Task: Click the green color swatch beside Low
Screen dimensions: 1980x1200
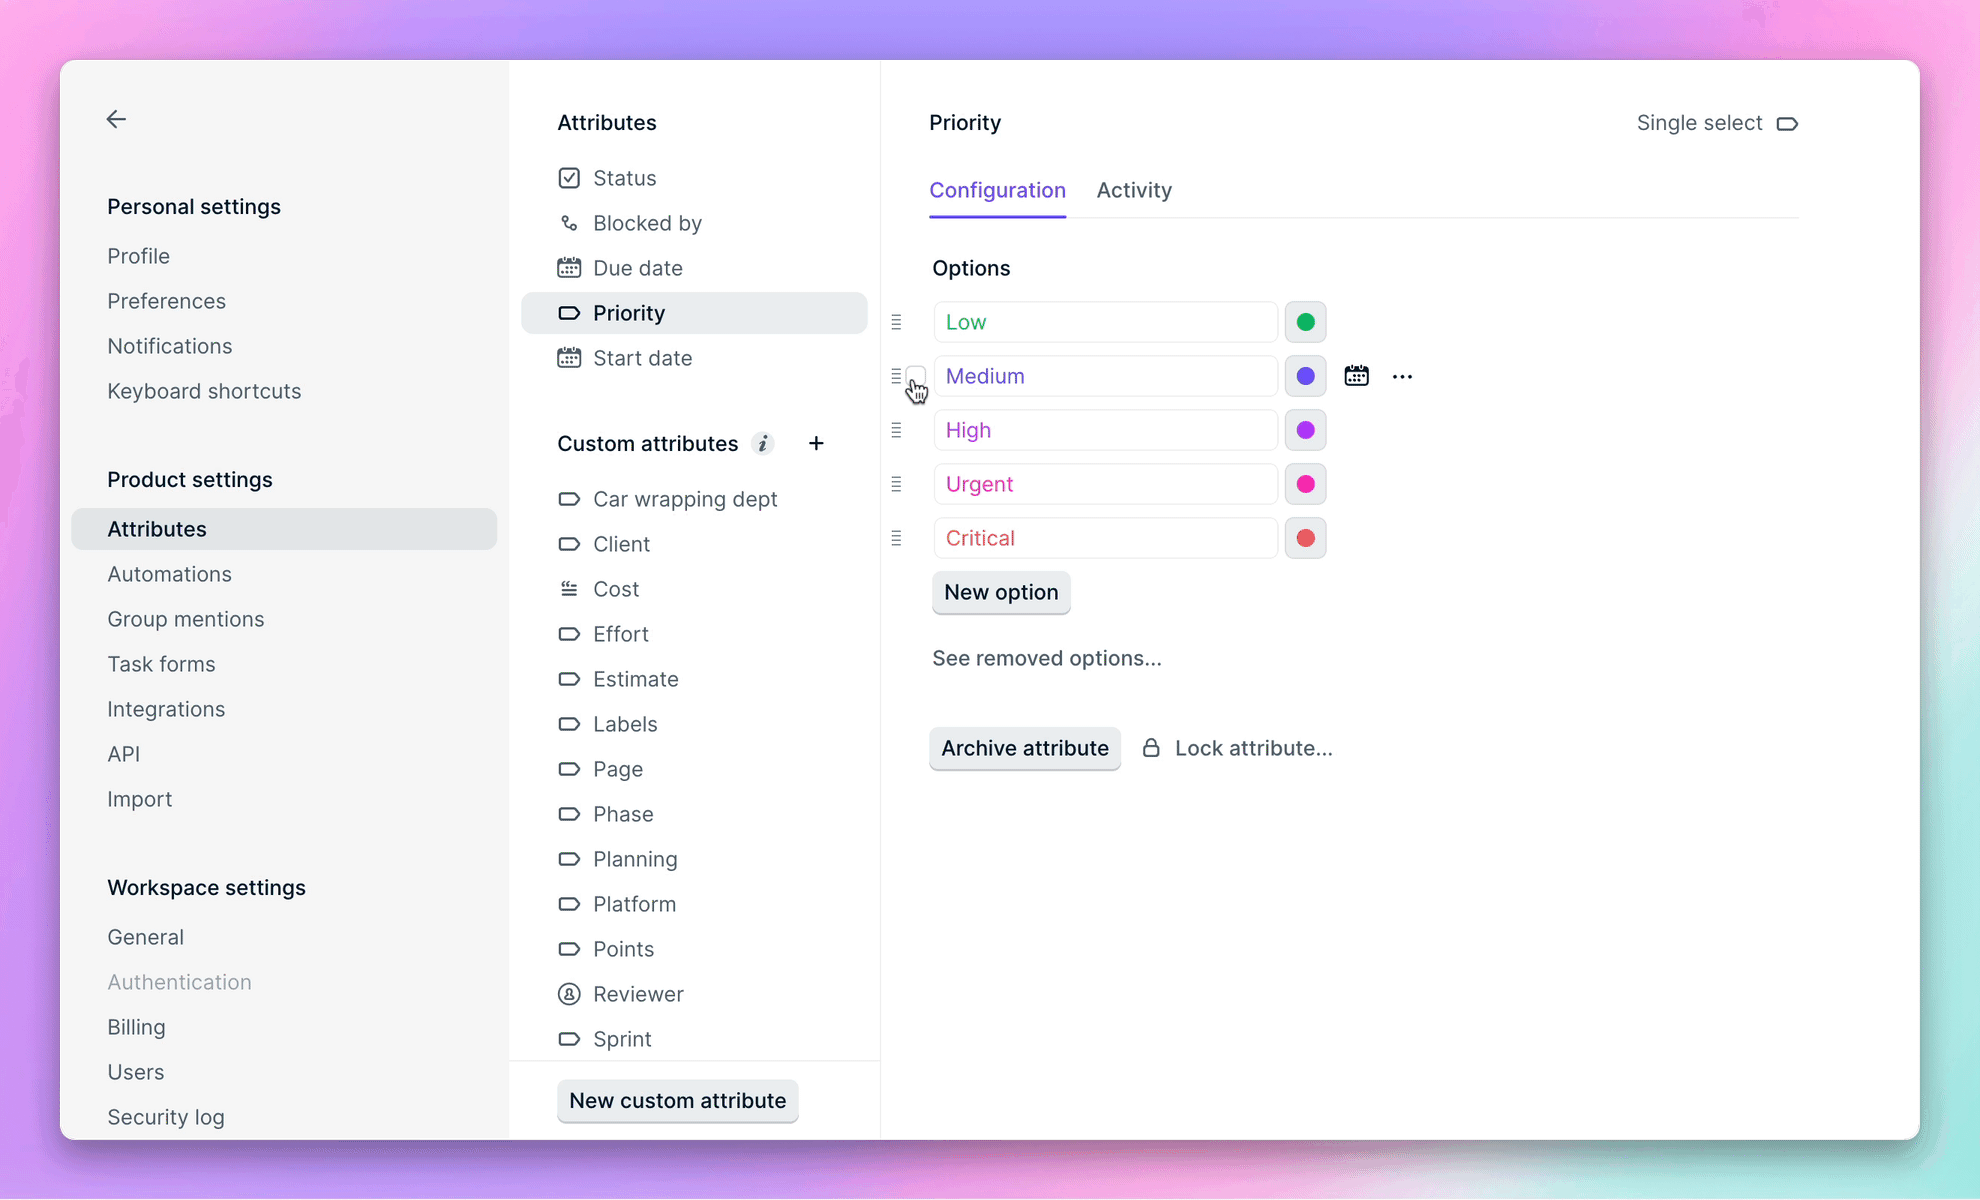Action: coord(1305,322)
